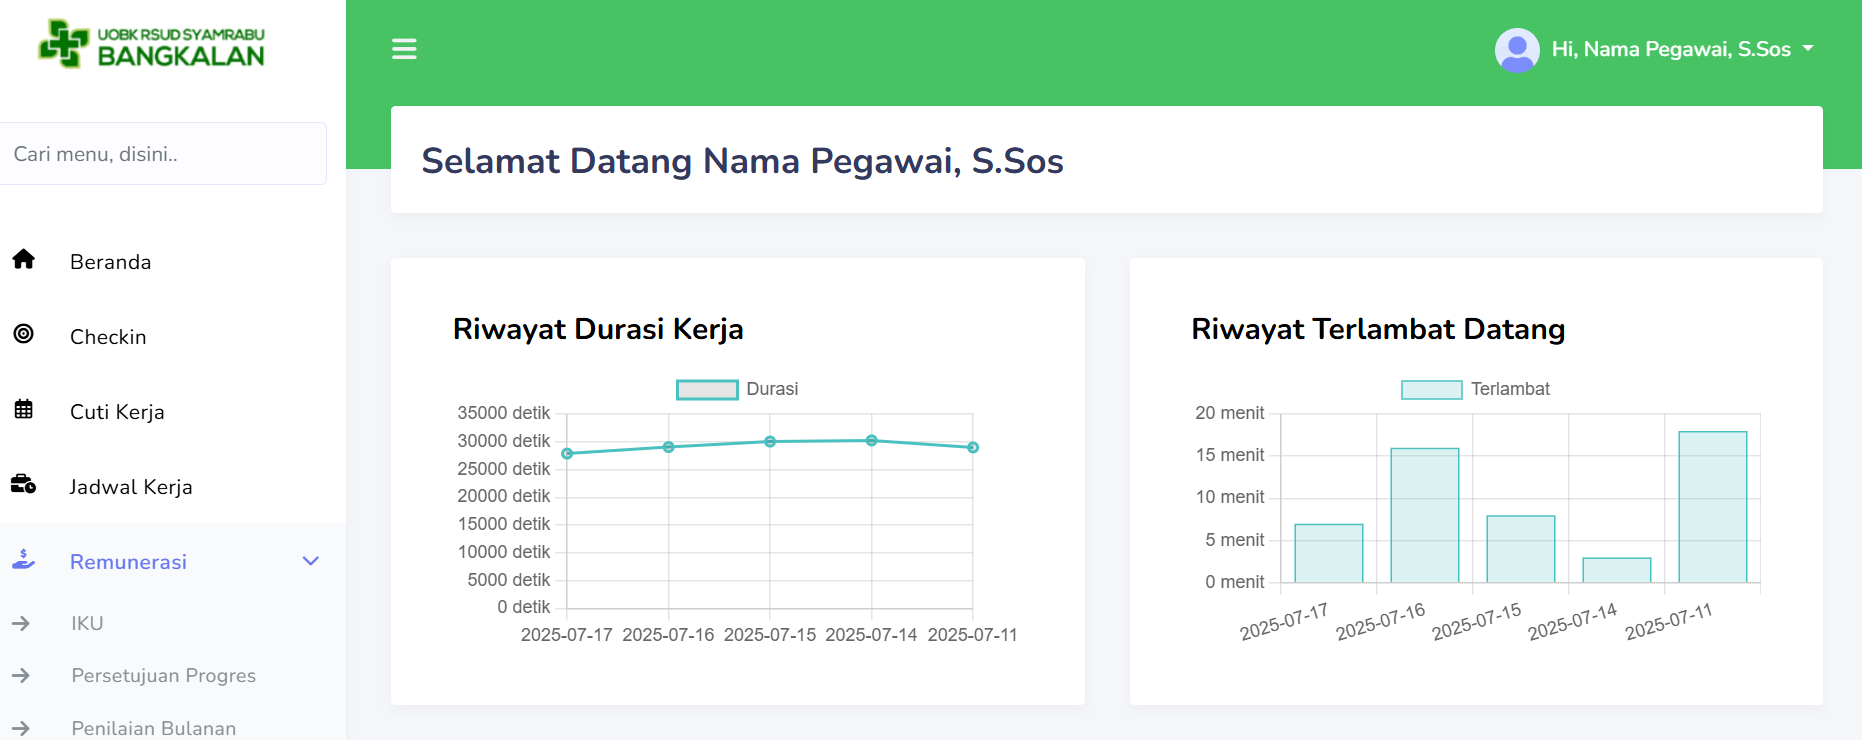1862x740 pixels.
Task: Click the hamburger menu icon
Action: 404,49
